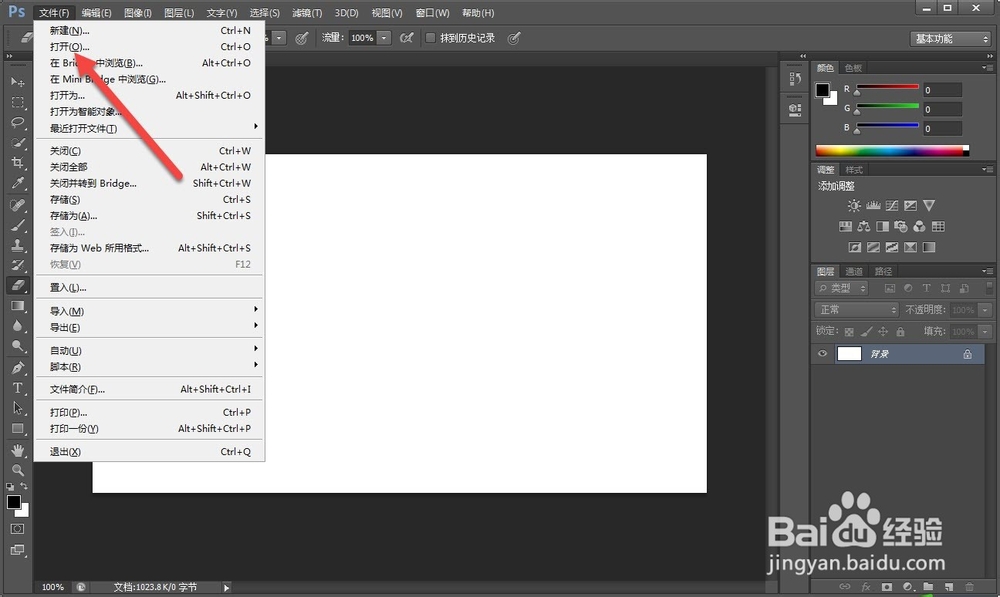The height and width of the screenshot is (597, 1000).
Task: Open the History panel icon
Action: click(x=795, y=78)
